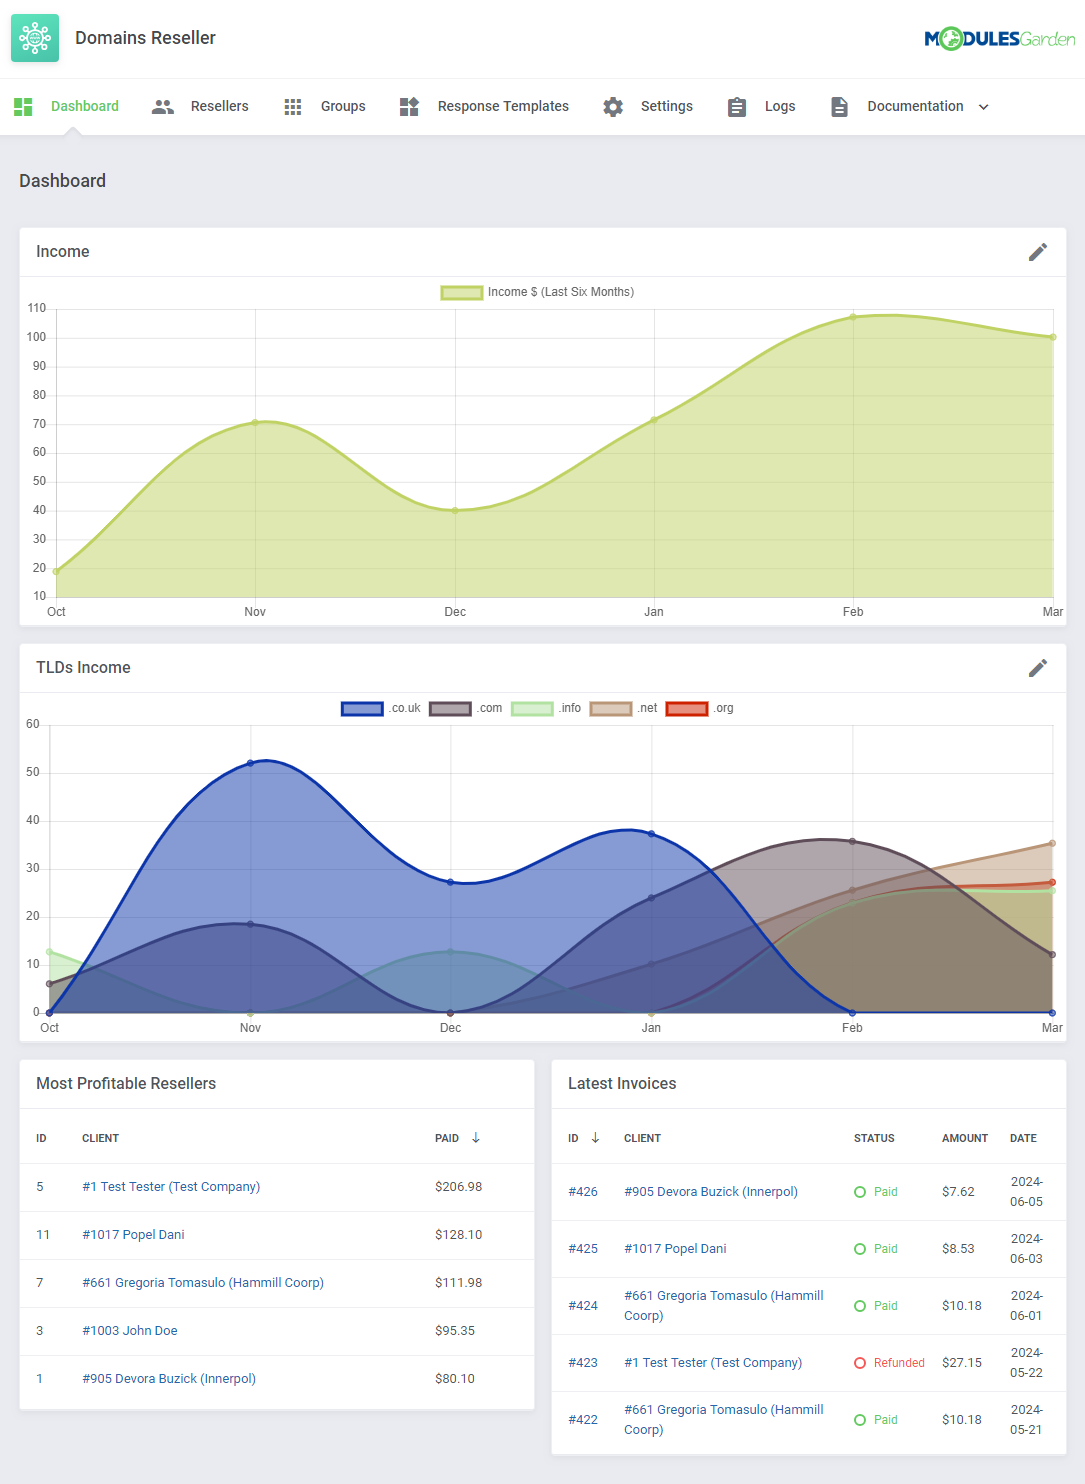Click reseller ID 11
The width and height of the screenshot is (1085, 1484).
click(43, 1235)
